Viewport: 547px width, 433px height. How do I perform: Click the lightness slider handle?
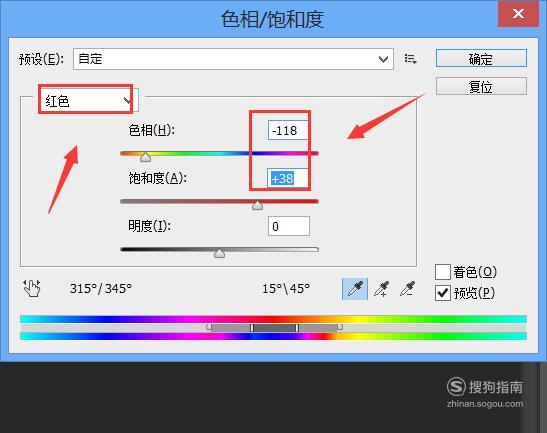tap(219, 253)
